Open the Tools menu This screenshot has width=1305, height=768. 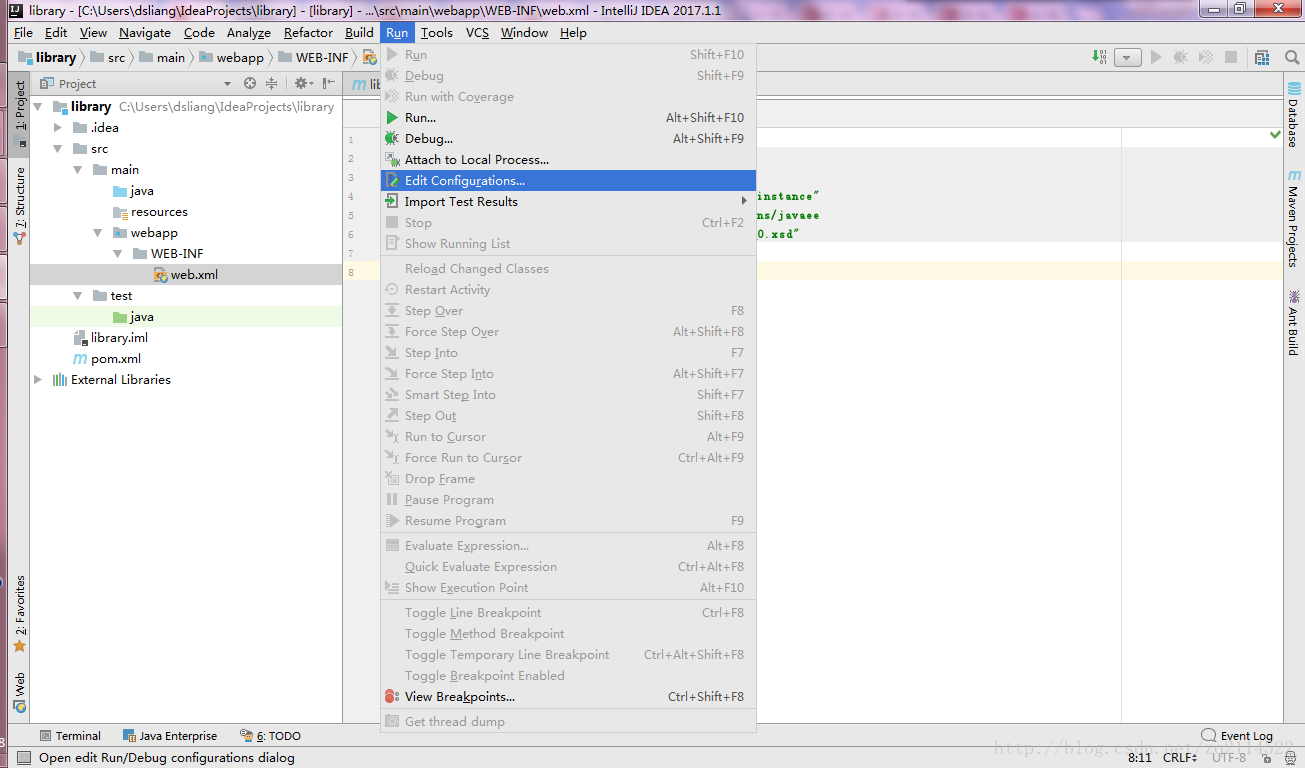point(437,32)
